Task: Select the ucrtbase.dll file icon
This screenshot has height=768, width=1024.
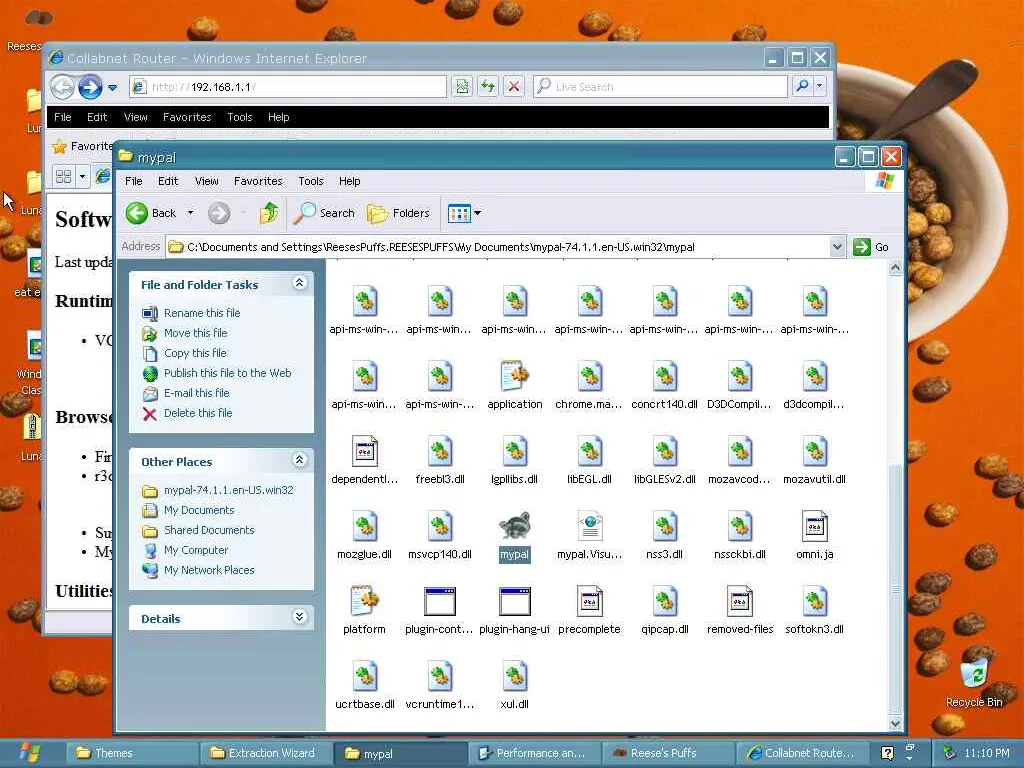Action: (x=364, y=677)
